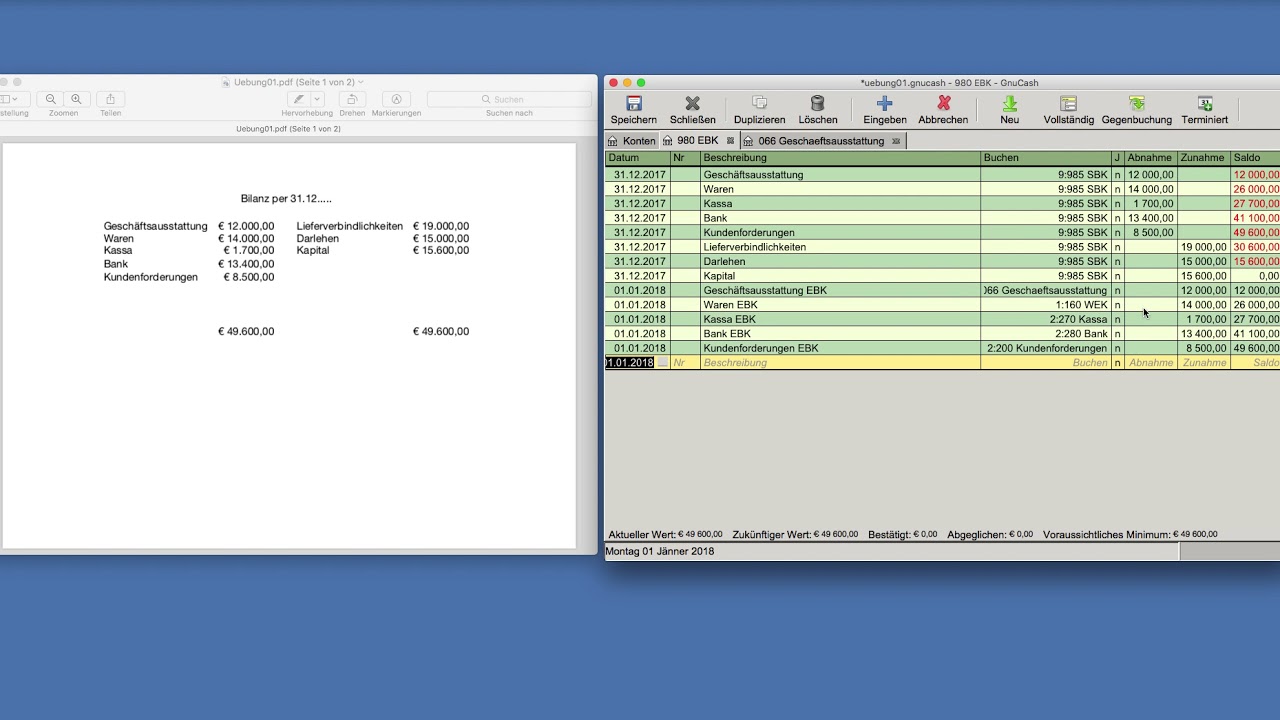
Task: Click Lieferverbindlichkeiten text in the PDF
Action: tap(349, 226)
